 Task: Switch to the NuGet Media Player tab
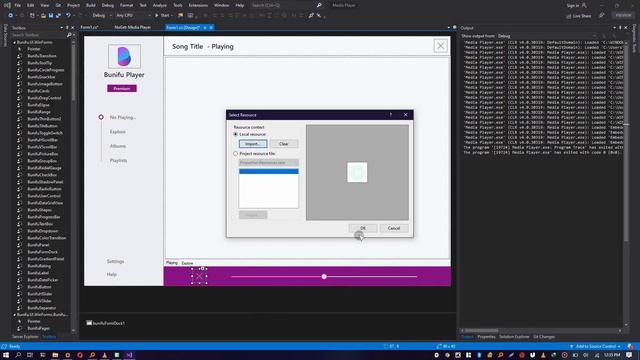pyautogui.click(x=132, y=27)
